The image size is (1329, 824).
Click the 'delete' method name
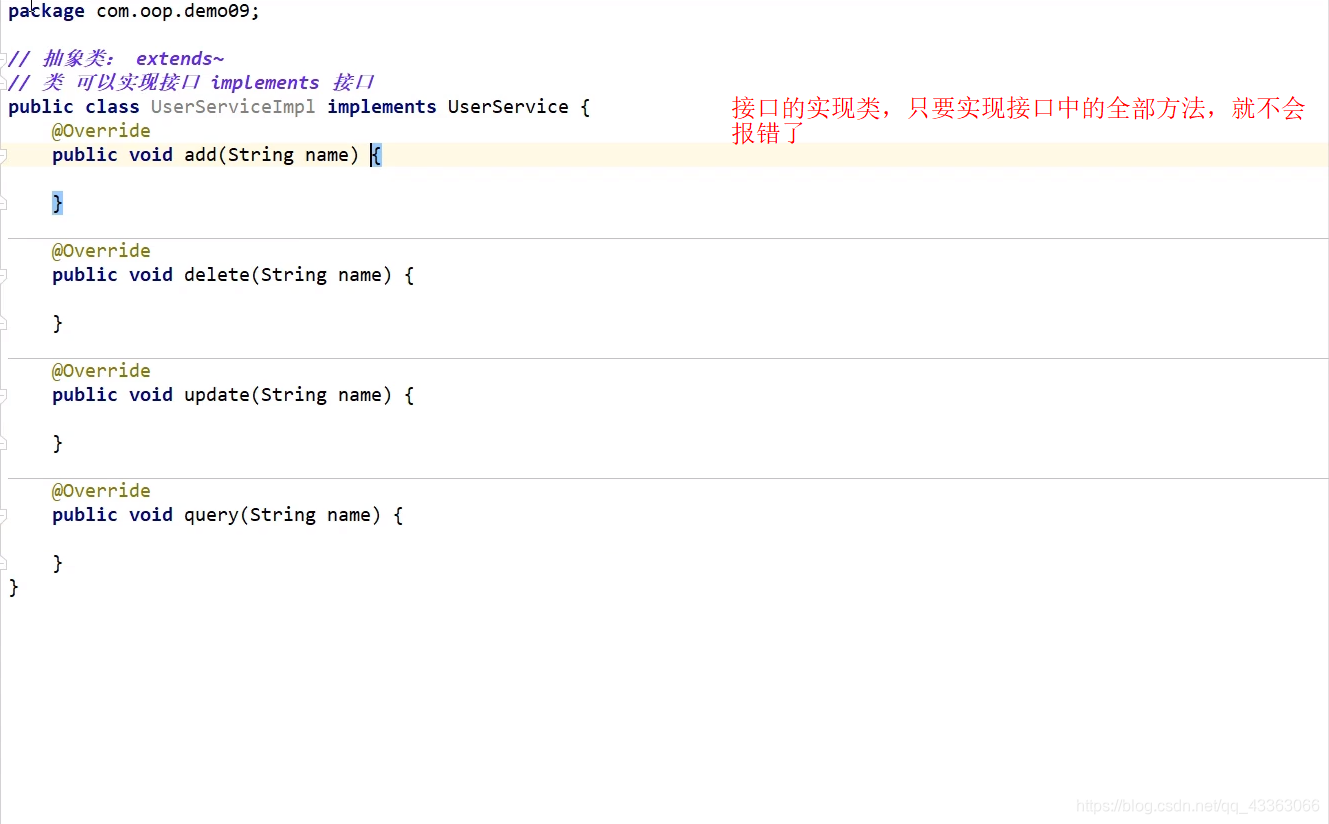[217, 275]
